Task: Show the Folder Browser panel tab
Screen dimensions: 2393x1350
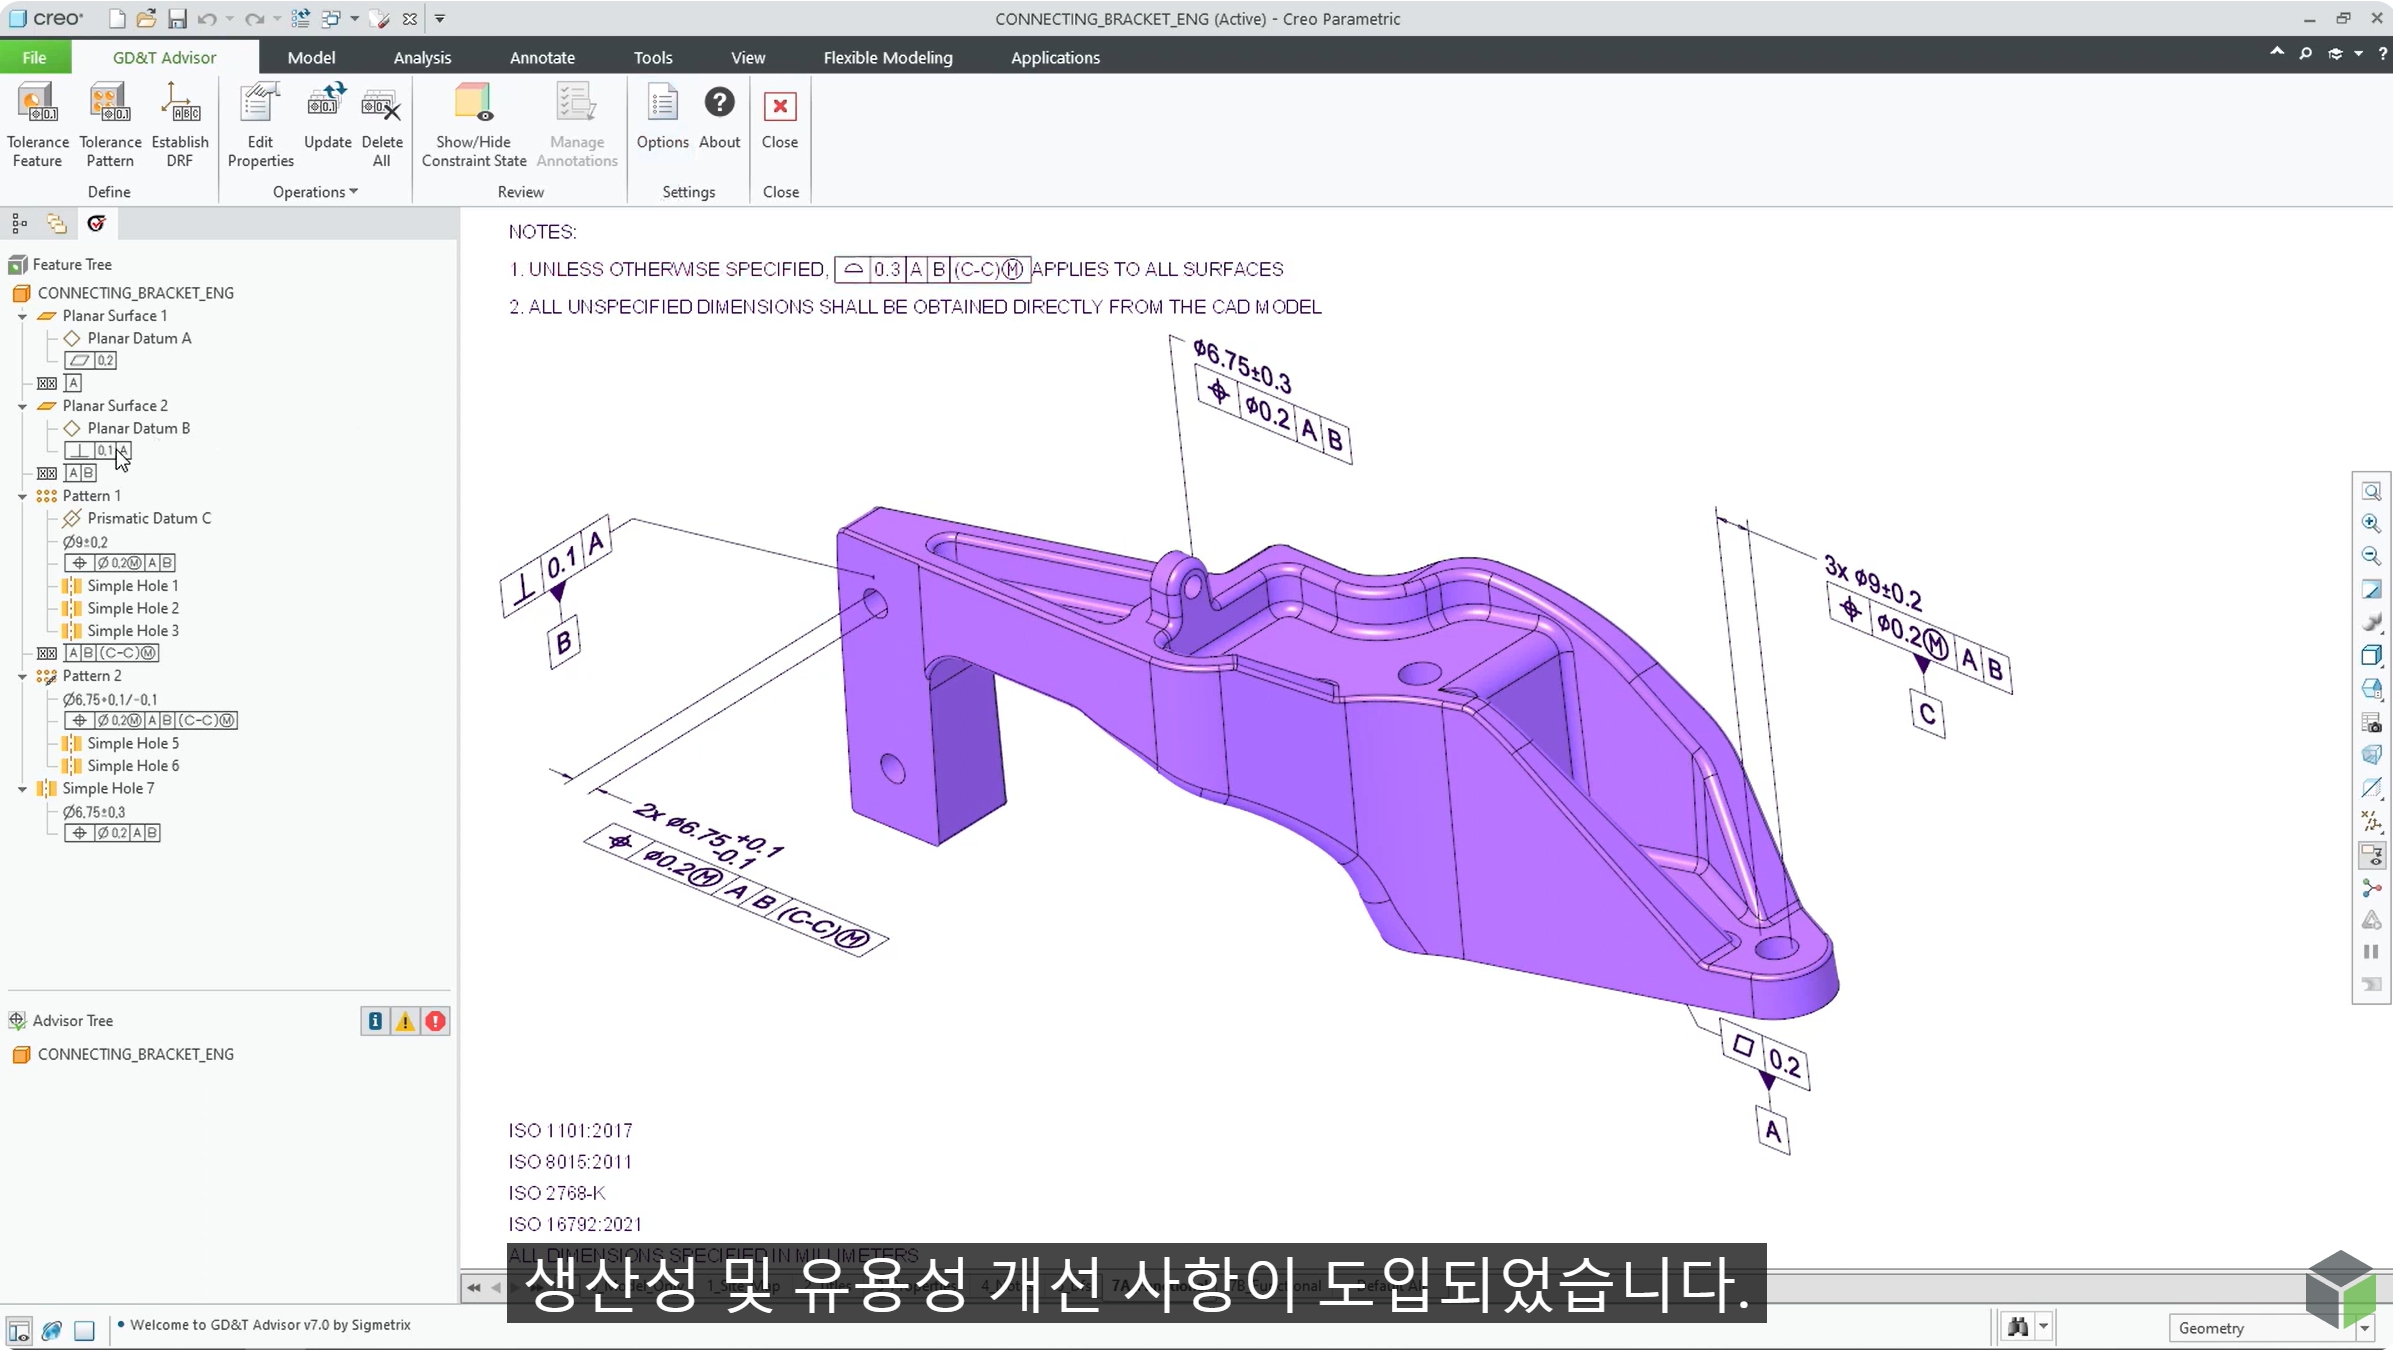Action: [x=57, y=223]
